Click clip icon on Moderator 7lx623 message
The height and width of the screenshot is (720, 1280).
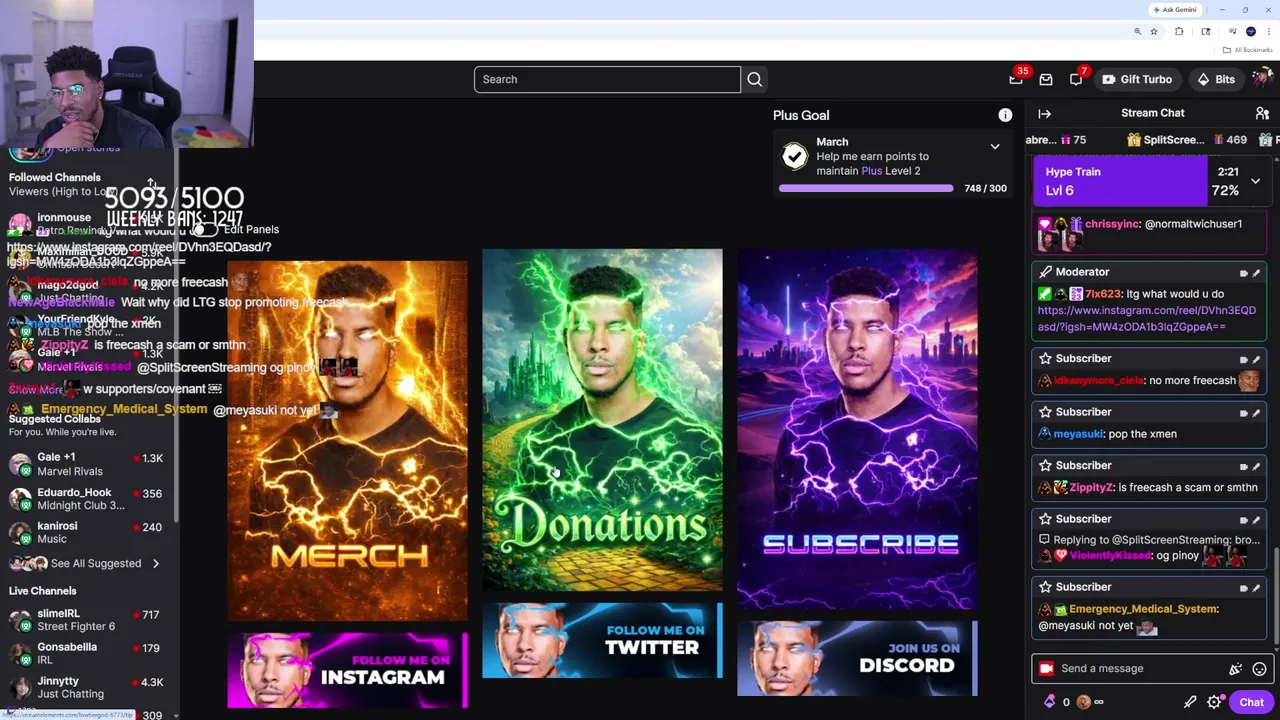coord(1244,273)
